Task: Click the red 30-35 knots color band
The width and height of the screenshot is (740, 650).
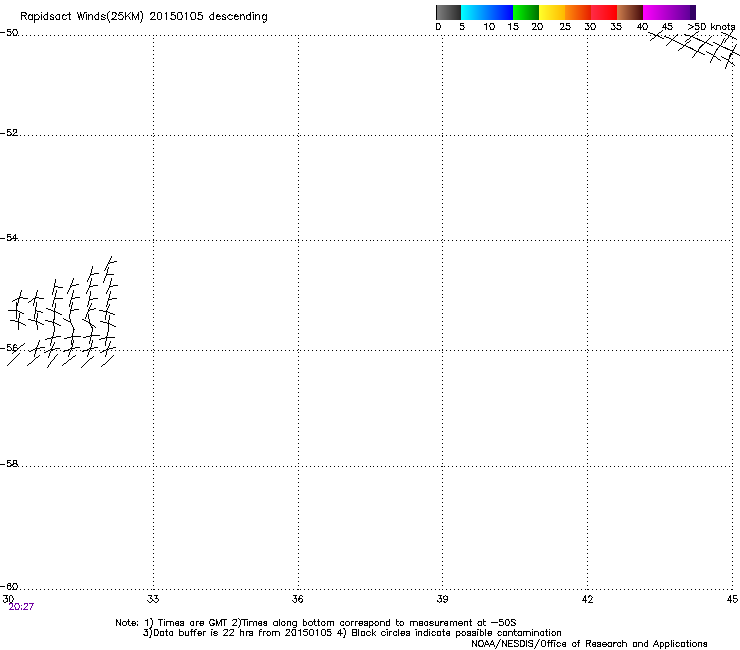Action: coord(604,12)
